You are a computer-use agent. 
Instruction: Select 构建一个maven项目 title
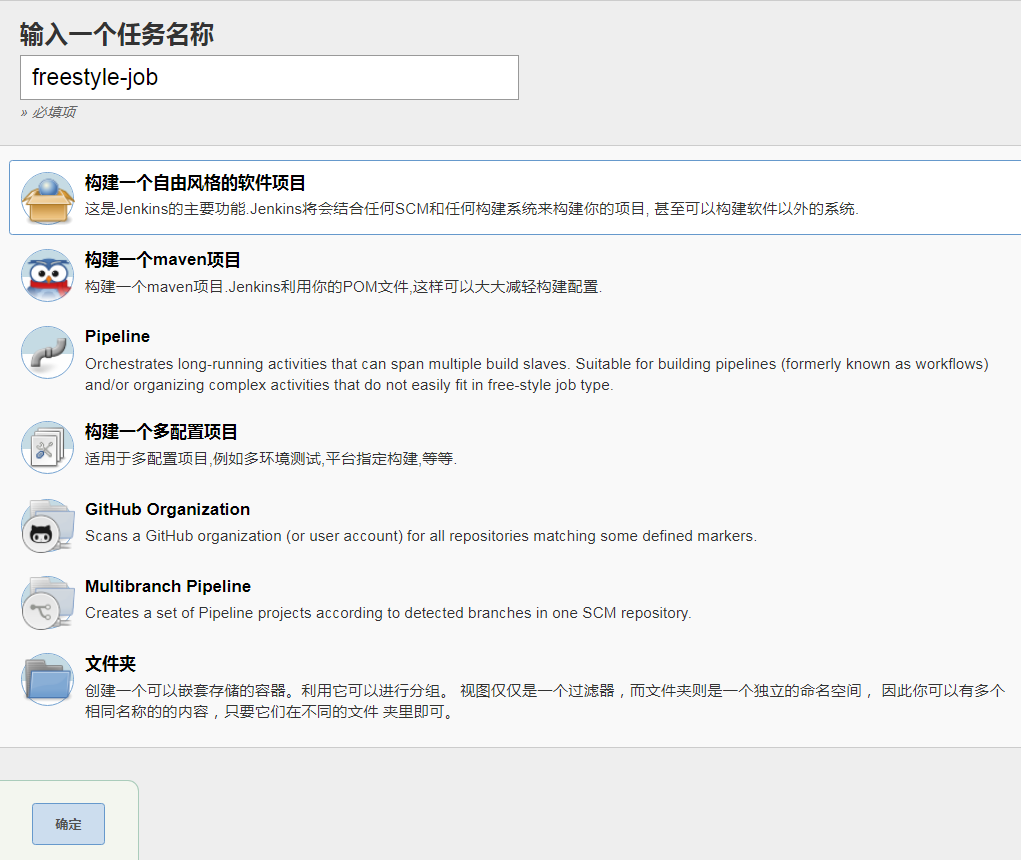[162, 260]
